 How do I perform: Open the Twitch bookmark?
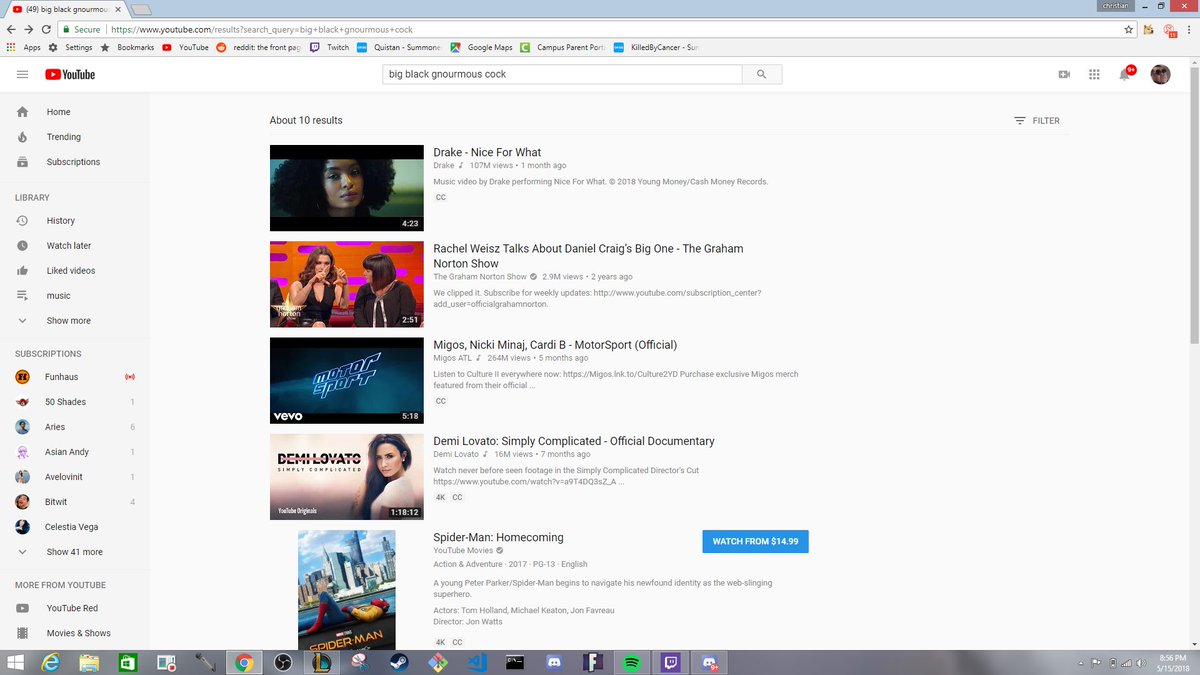pos(330,47)
